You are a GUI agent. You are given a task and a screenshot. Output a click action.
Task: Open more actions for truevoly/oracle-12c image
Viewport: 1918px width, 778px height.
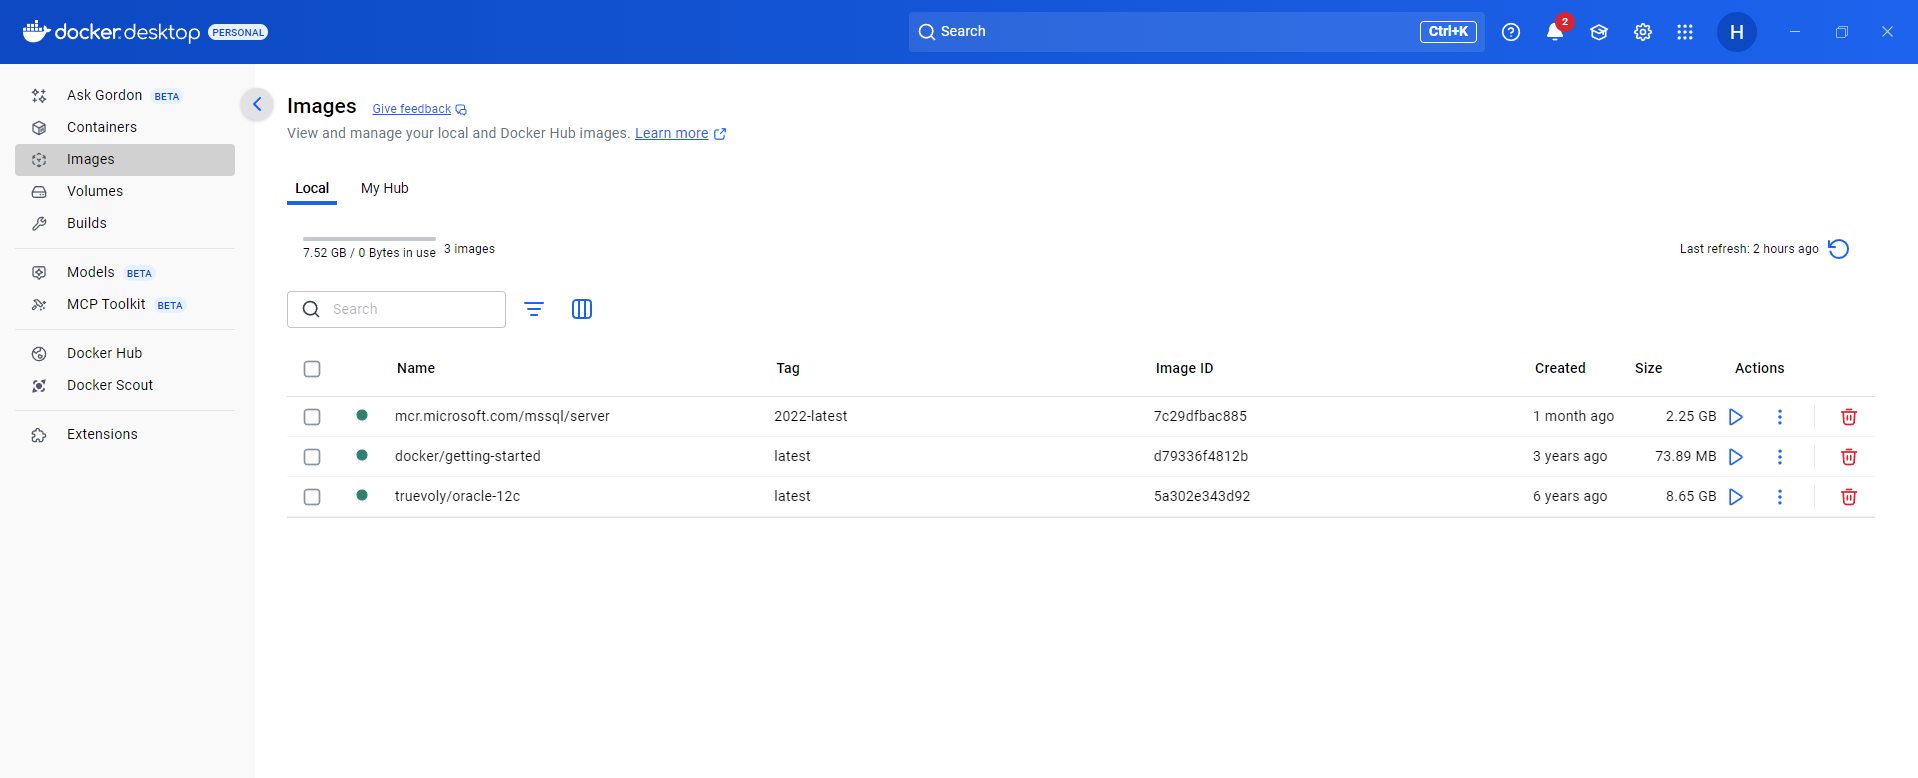1780,497
